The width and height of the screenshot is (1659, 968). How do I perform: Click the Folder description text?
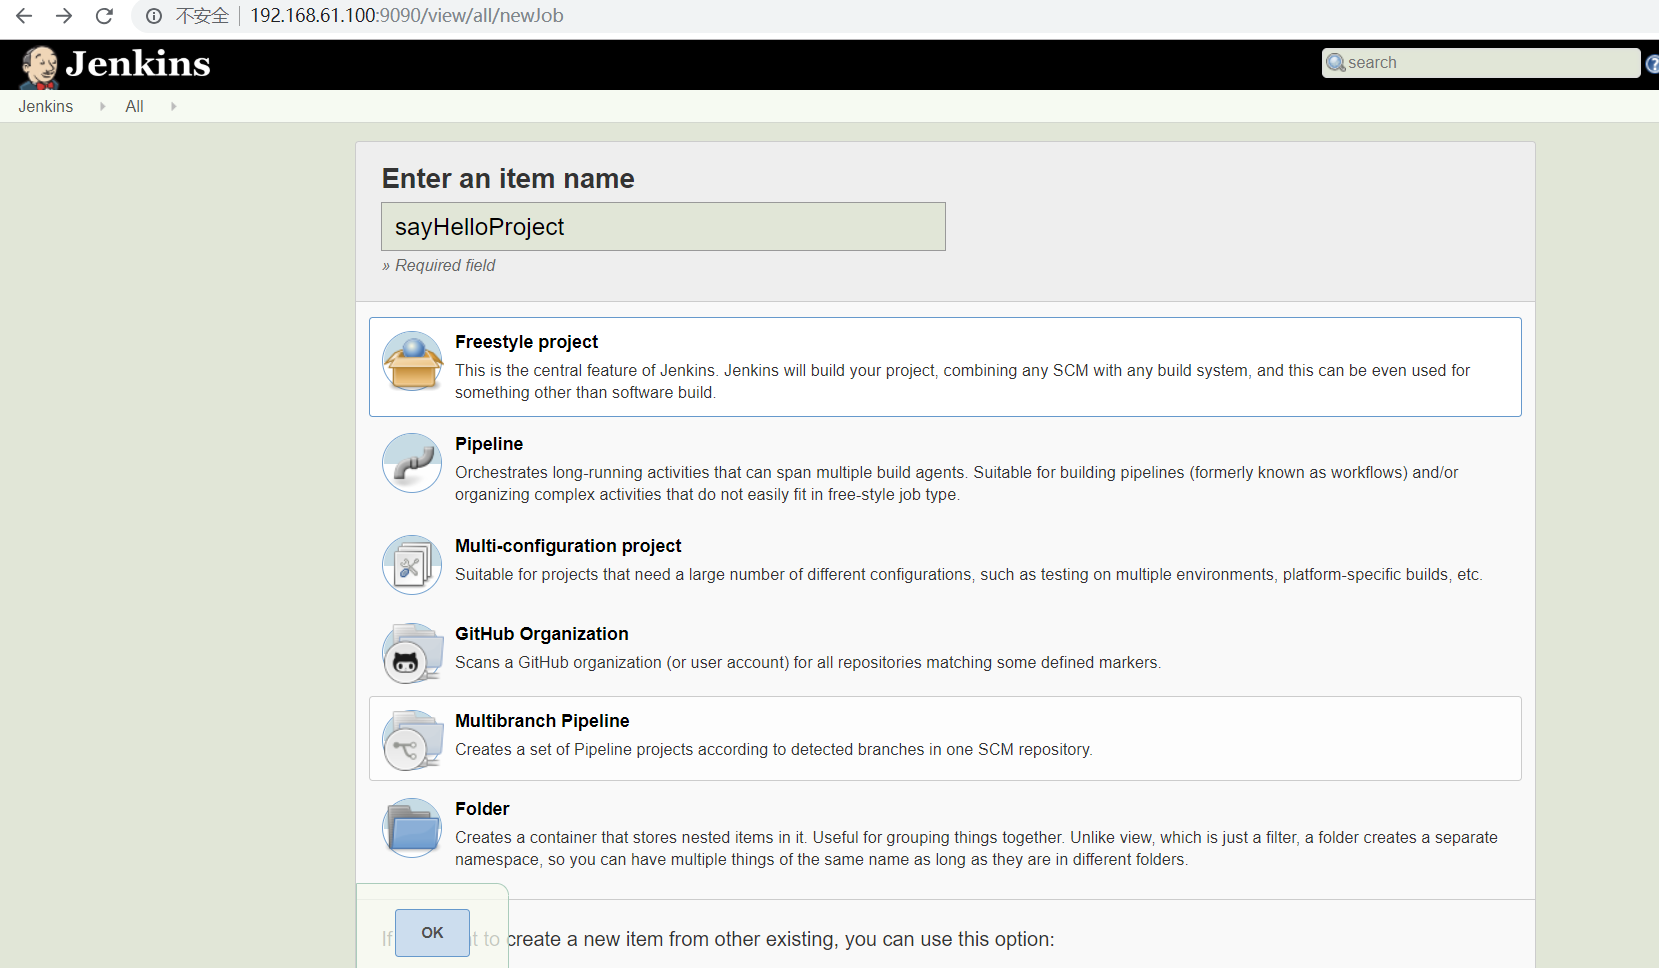coord(976,848)
